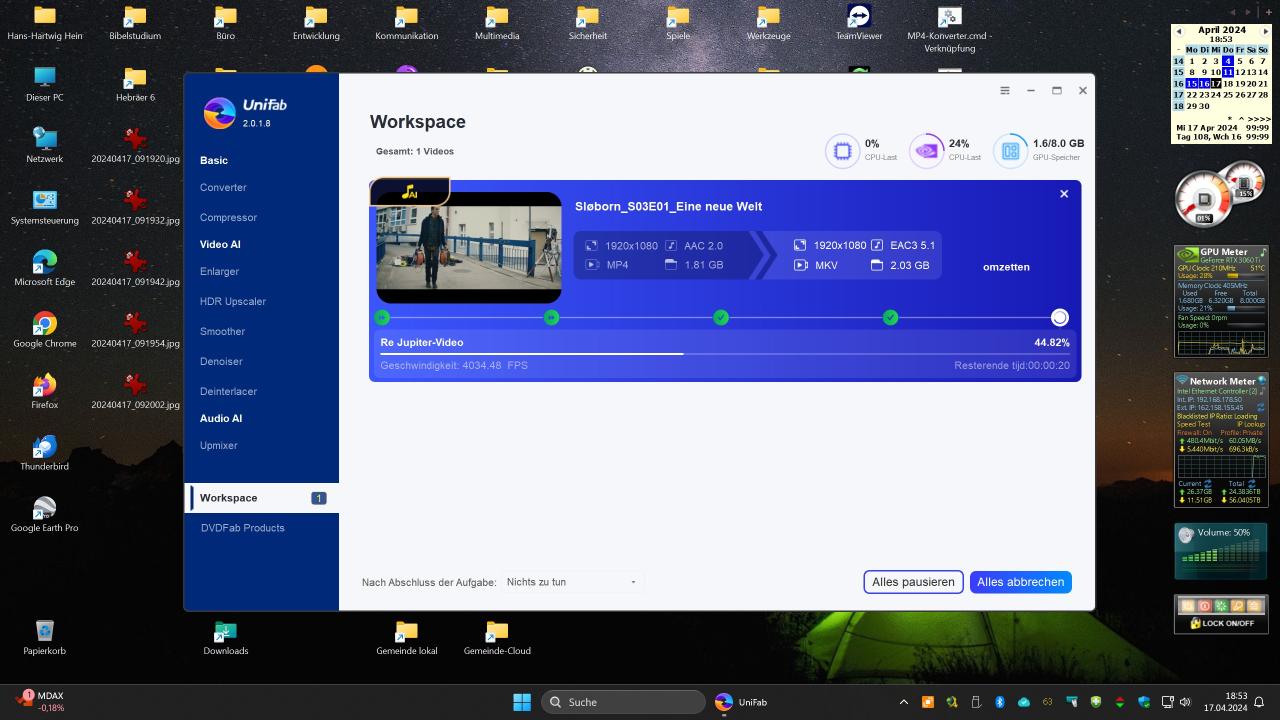Click the task title Sløborn_S03E01_Eine neue Welt
1280x720 pixels.
(668, 206)
